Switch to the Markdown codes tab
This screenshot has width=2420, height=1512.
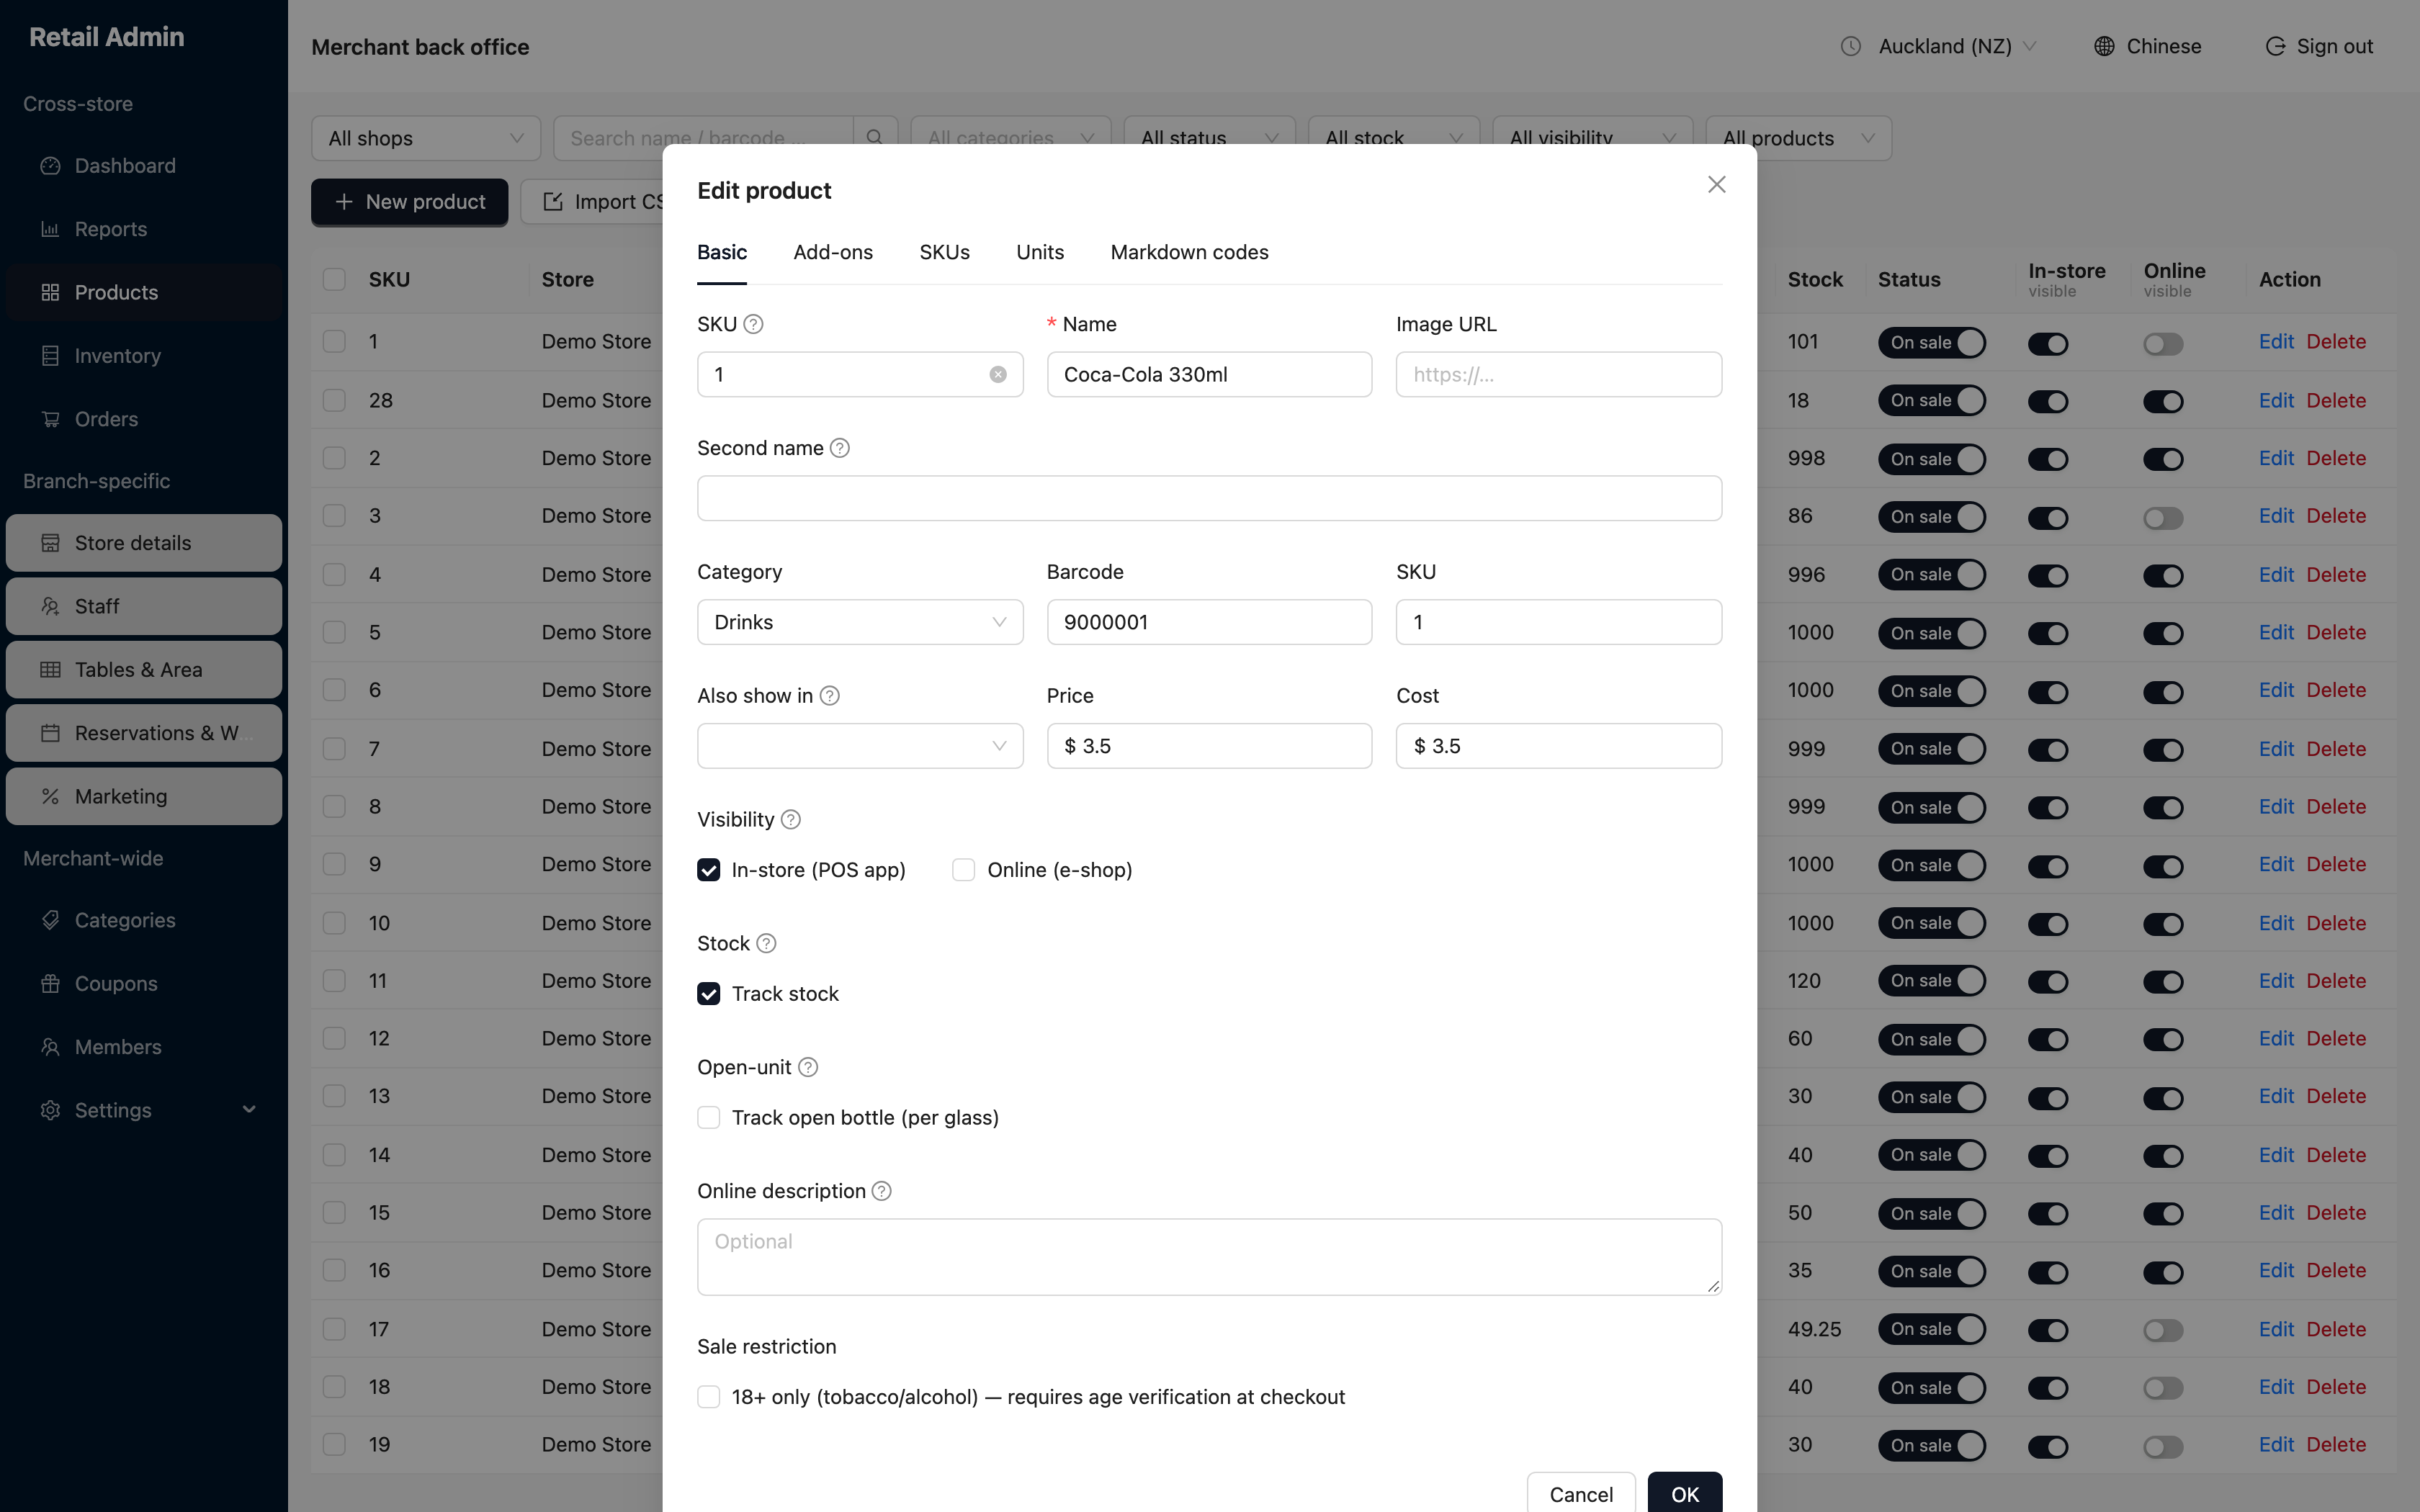pyautogui.click(x=1189, y=253)
